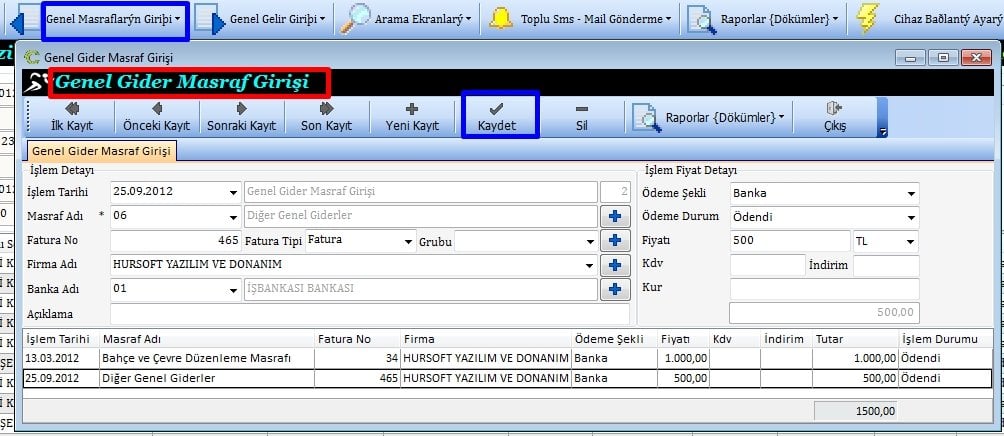
Task: Create a new record with Yeni Kayıt
Action: pos(412,117)
